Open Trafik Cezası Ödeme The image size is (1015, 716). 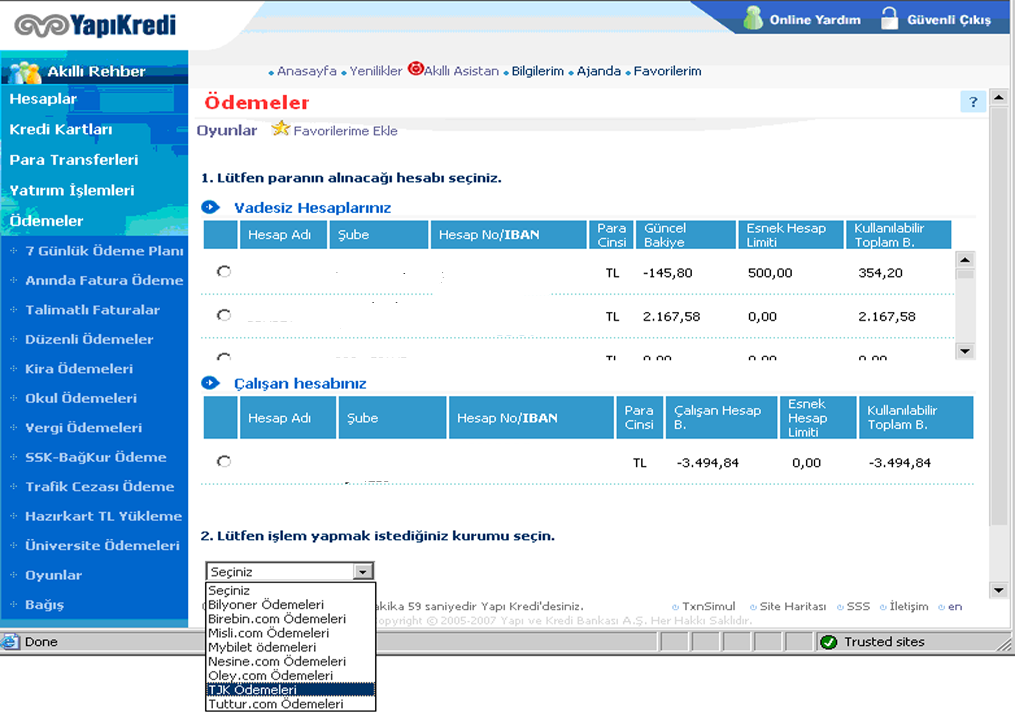100,487
